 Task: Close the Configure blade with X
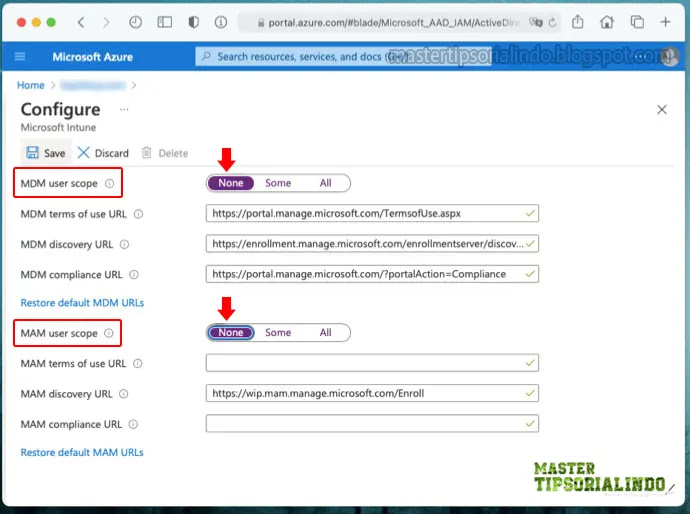click(662, 110)
